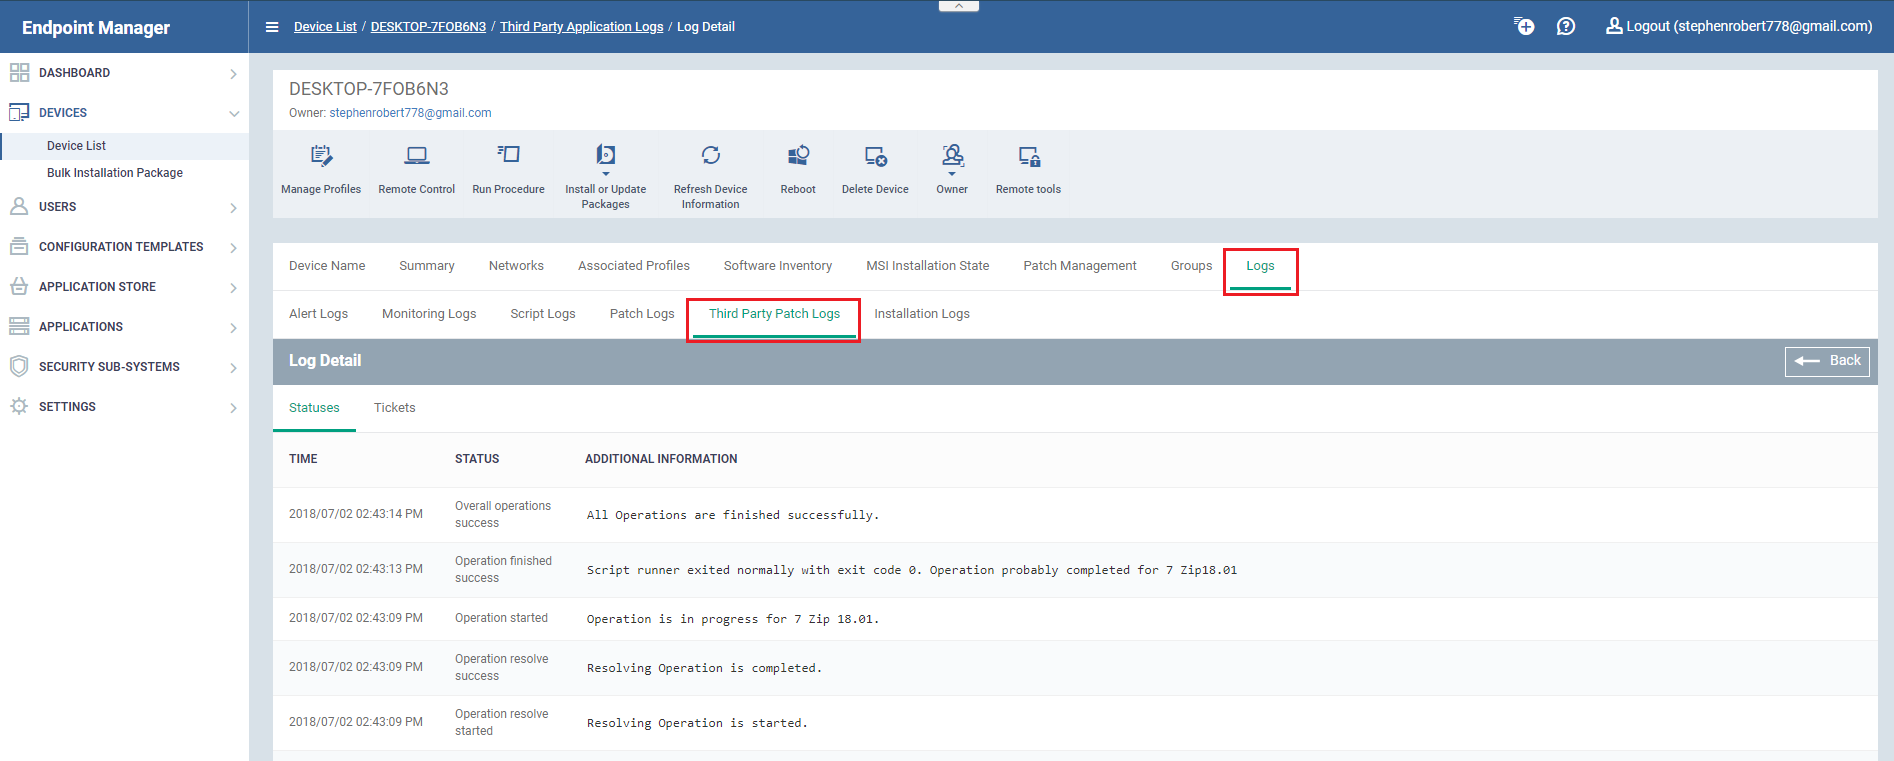Select Device List in sidebar
This screenshot has width=1894, height=761.
coord(76,146)
